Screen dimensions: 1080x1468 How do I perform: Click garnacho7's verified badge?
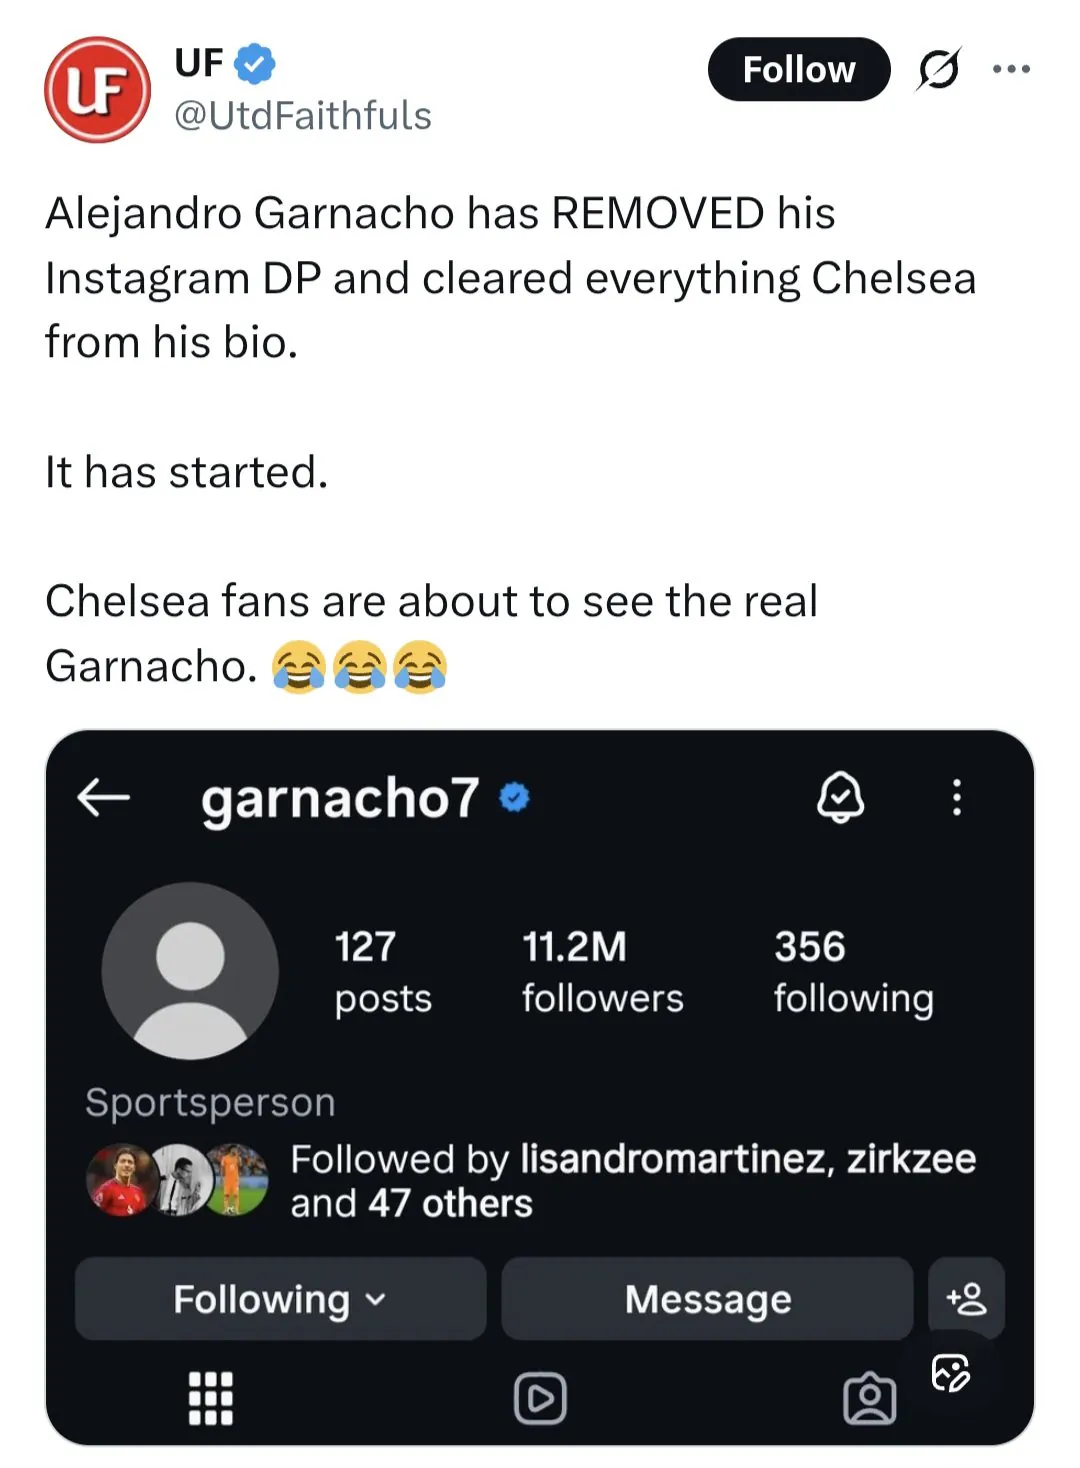[x=514, y=797]
